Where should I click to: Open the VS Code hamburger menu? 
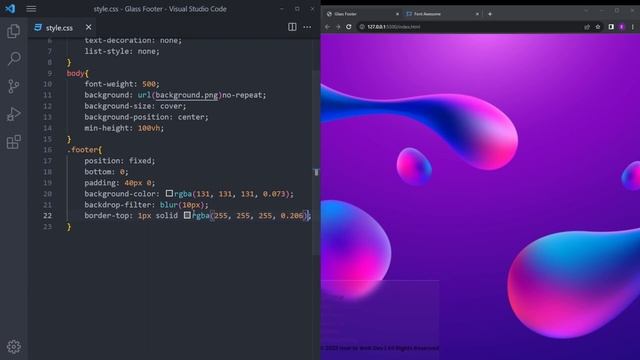(31, 9)
